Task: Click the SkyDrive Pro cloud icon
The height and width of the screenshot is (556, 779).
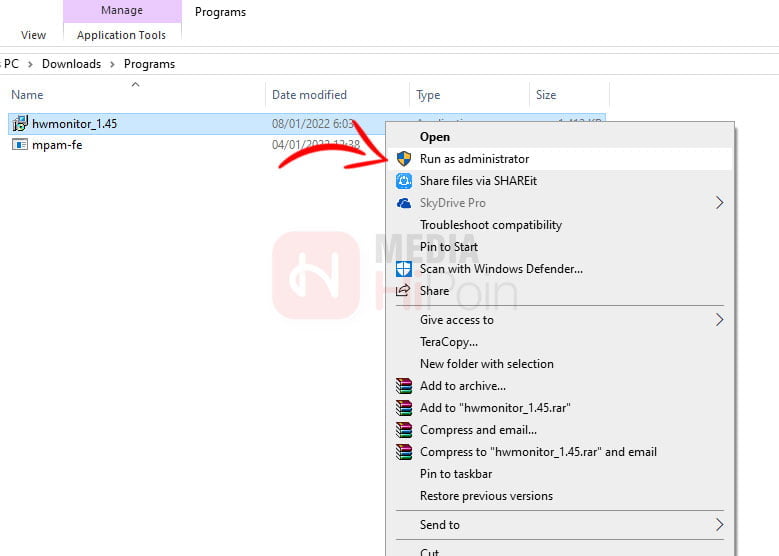Action: (404, 203)
